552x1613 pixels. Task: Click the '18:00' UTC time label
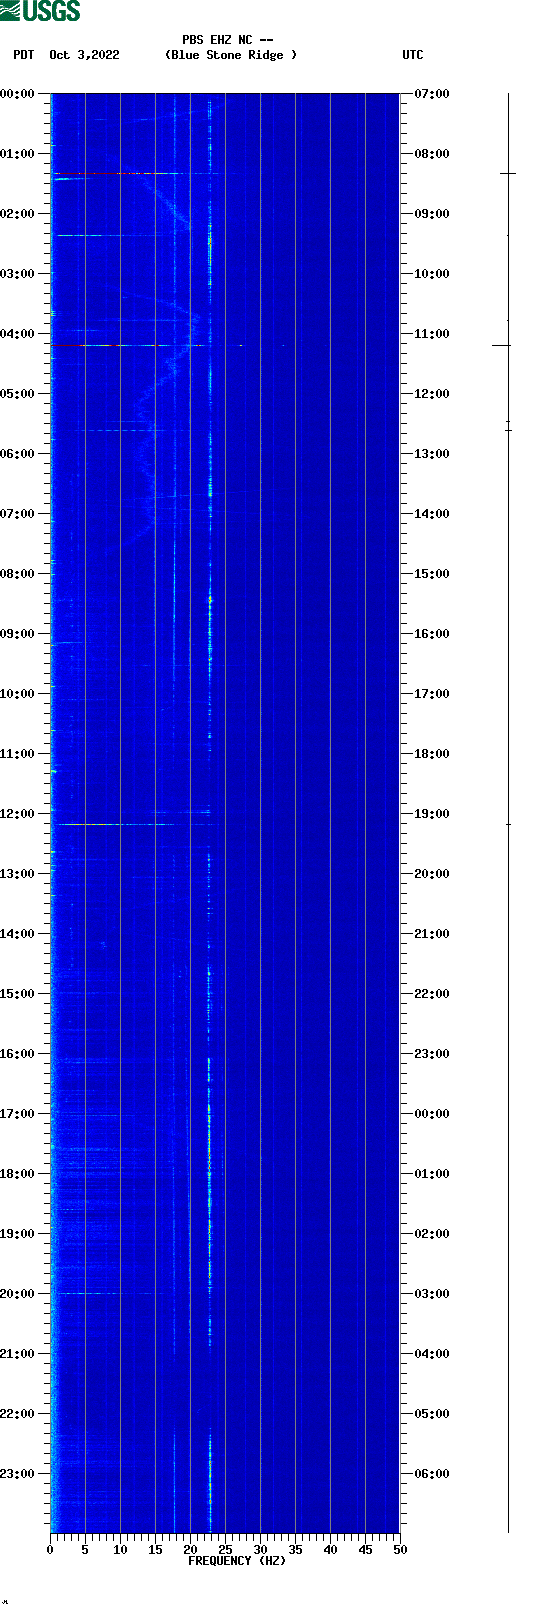click(x=432, y=754)
